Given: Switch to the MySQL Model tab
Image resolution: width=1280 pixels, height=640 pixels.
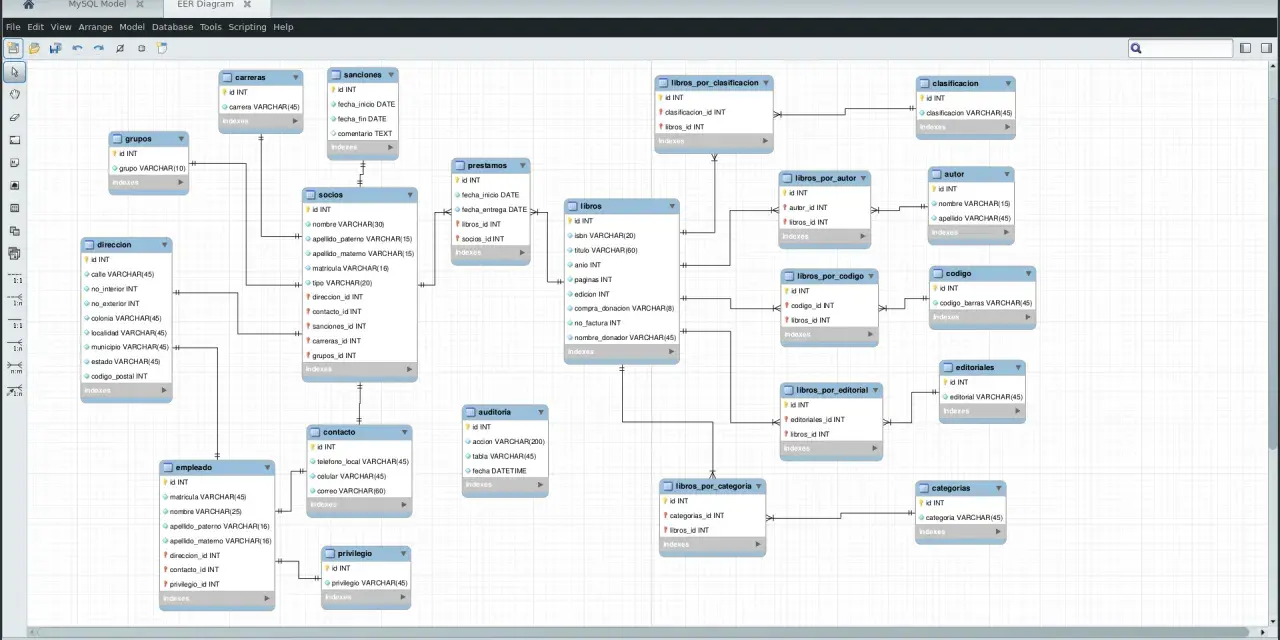Looking at the screenshot, I should coord(97,5).
